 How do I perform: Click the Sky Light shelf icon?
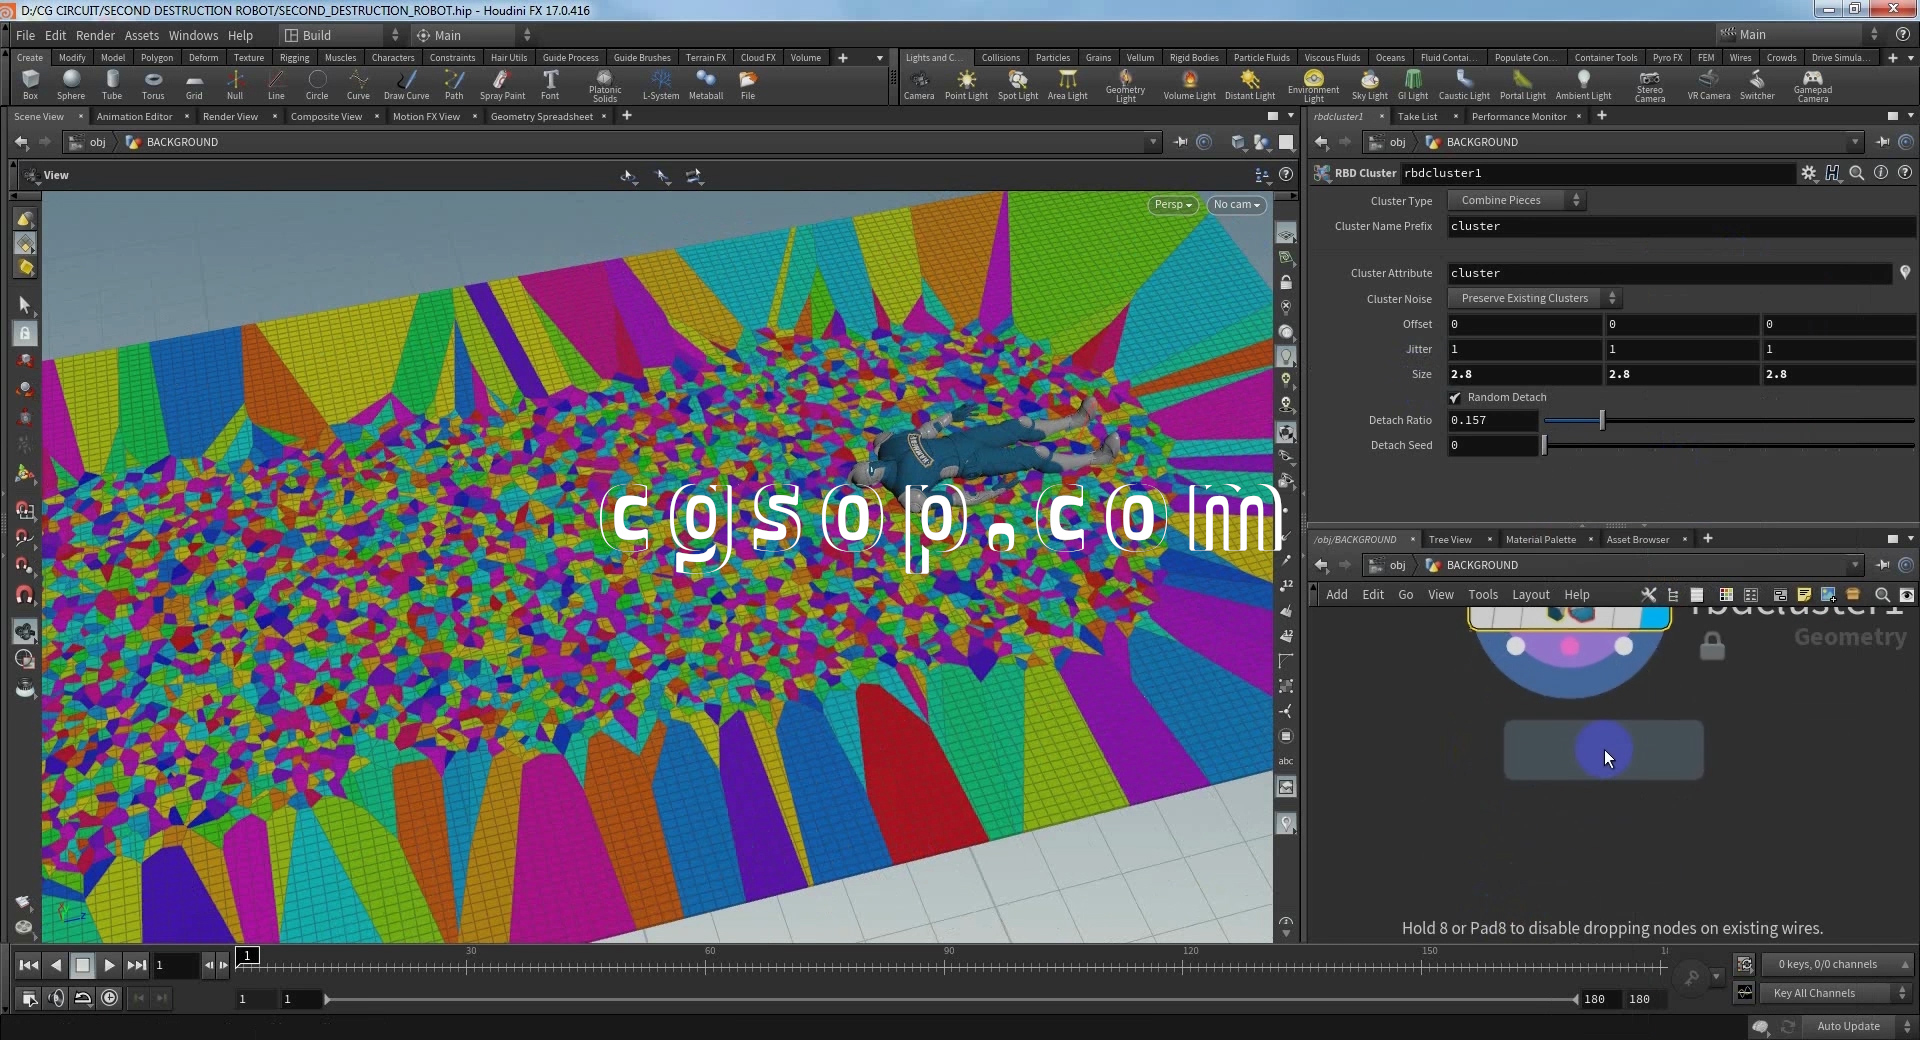(x=1369, y=84)
